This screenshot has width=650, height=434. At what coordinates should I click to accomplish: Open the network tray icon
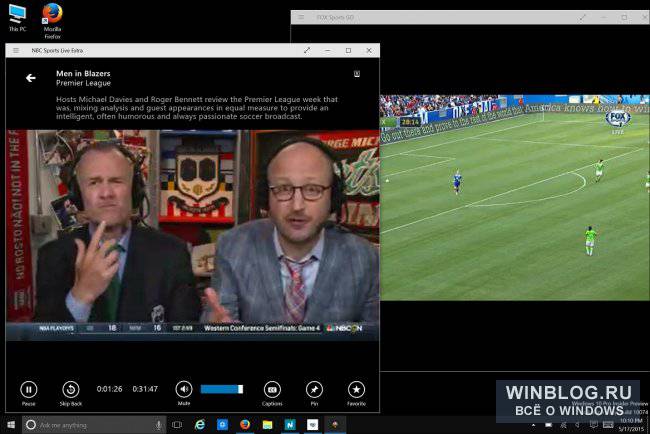[563, 425]
